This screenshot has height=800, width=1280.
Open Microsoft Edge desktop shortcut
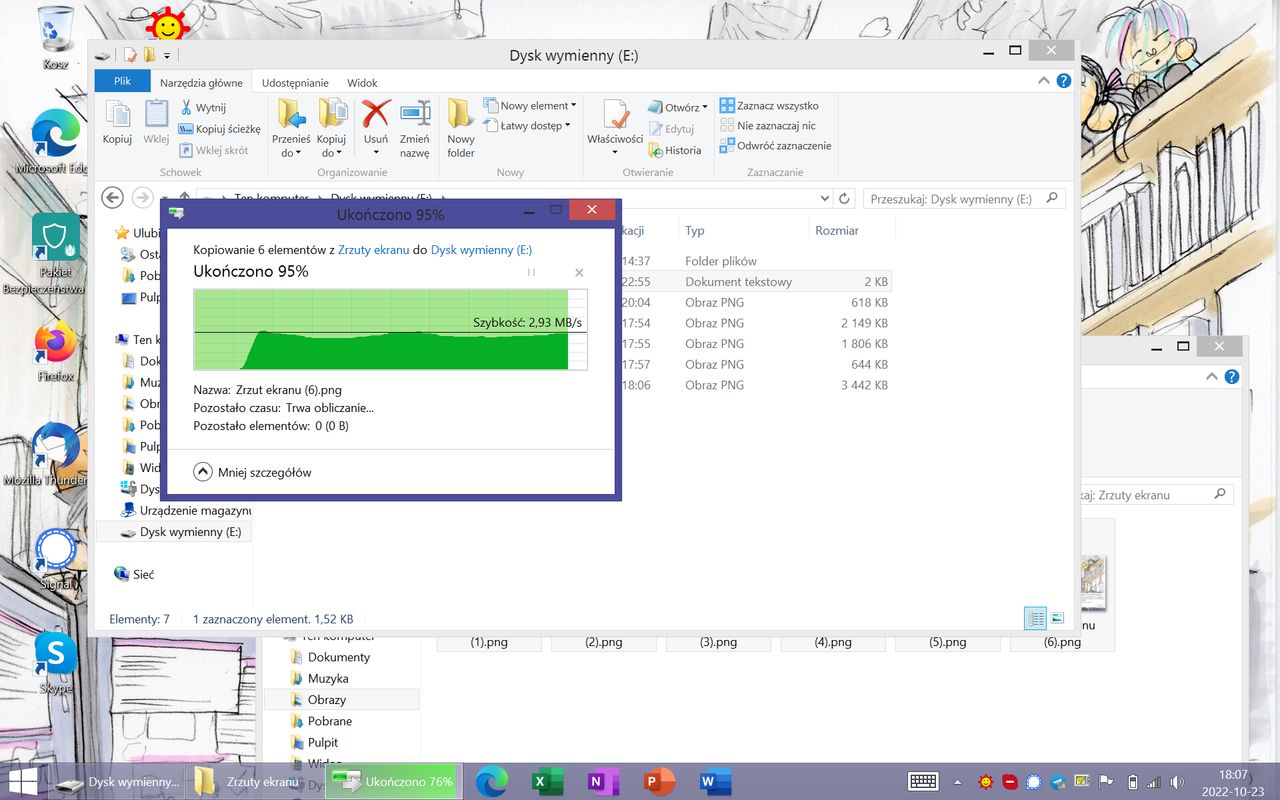point(56,143)
